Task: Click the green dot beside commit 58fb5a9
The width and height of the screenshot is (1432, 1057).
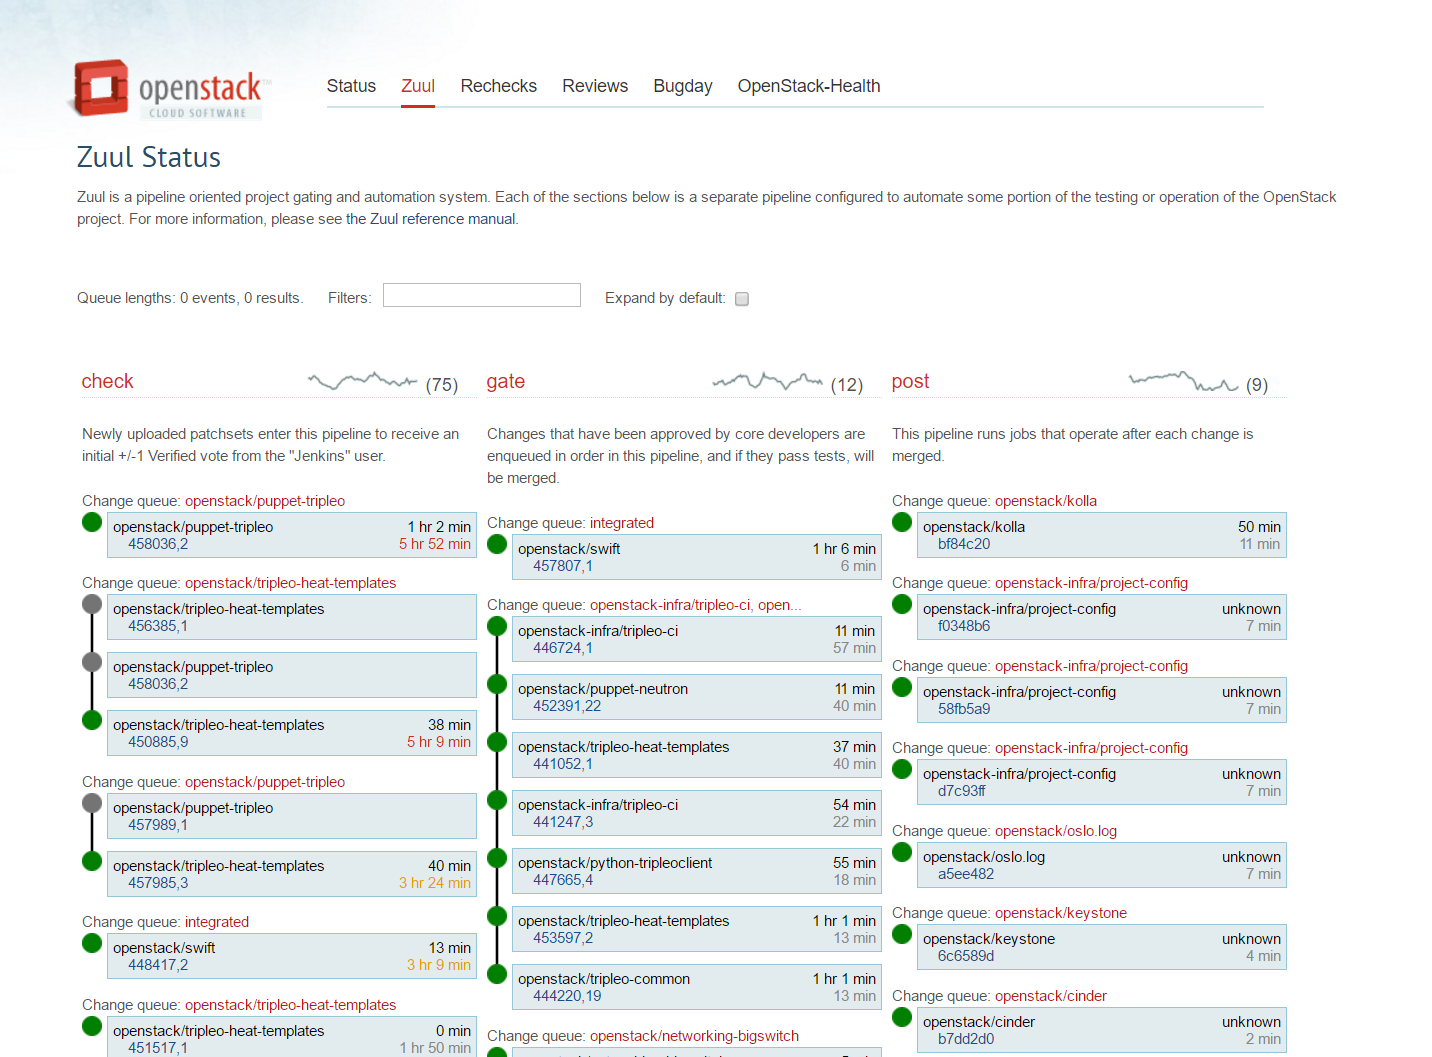Action: pyautogui.click(x=902, y=687)
